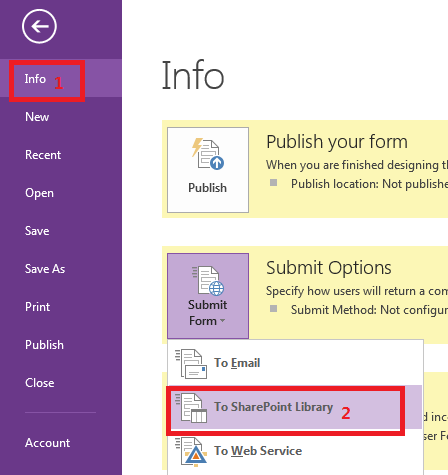
Task: Expand the Submit Form dropdown button
Action: click(208, 296)
